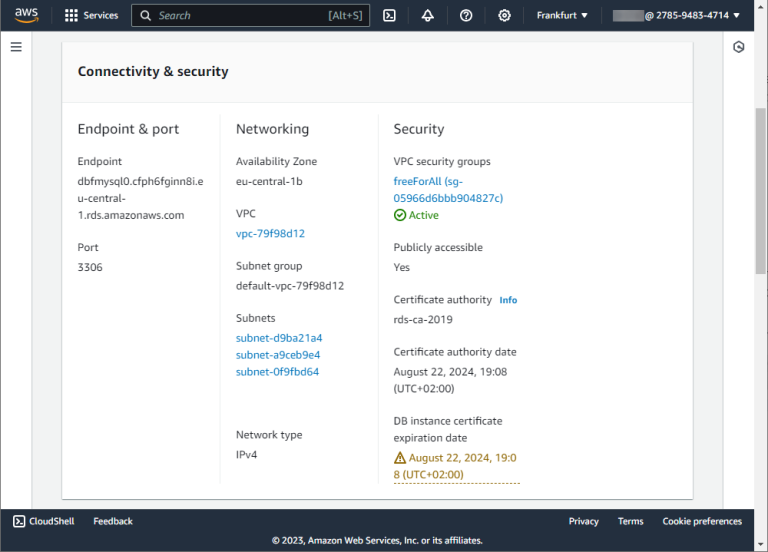Click the certificate expiration warning icon
This screenshot has height=552, width=768.
400,457
